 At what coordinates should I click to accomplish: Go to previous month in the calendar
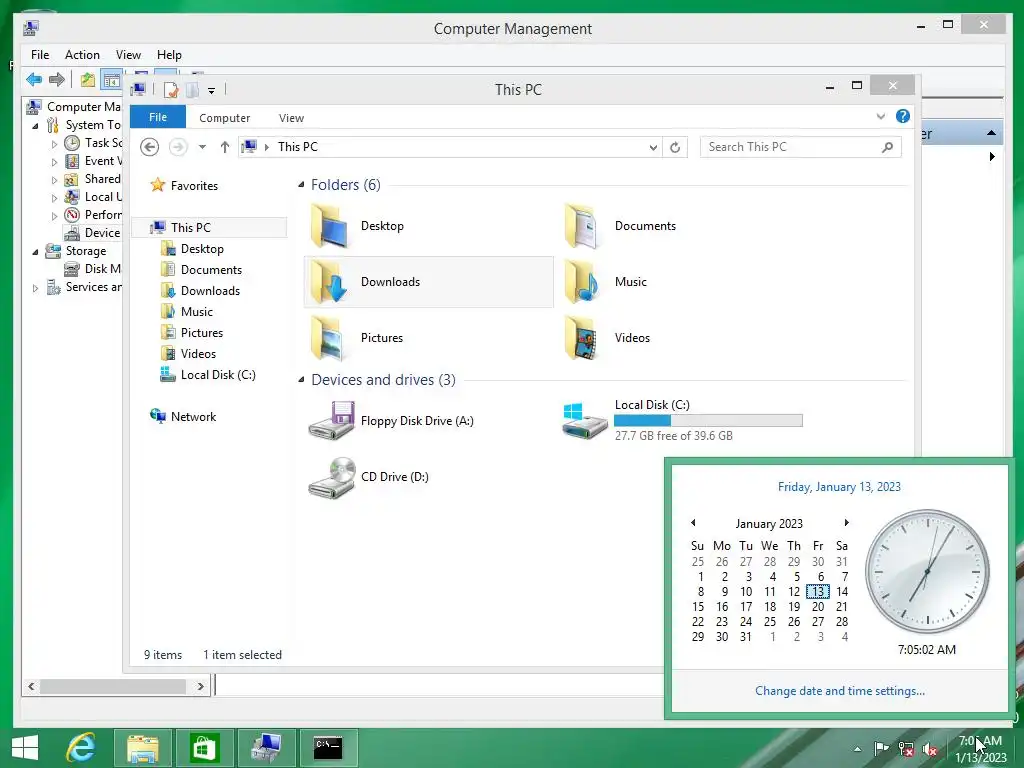[693, 522]
